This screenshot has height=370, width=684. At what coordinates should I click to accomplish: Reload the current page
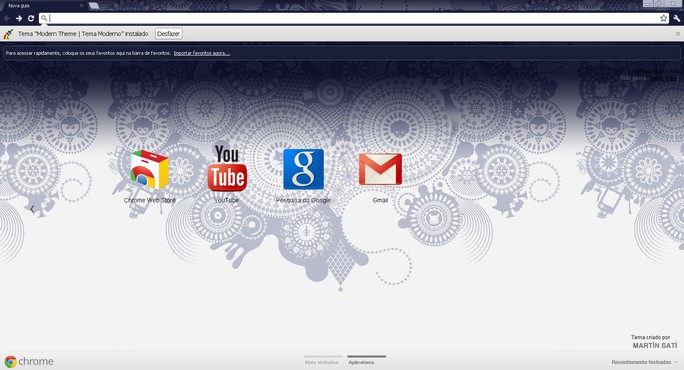31,18
